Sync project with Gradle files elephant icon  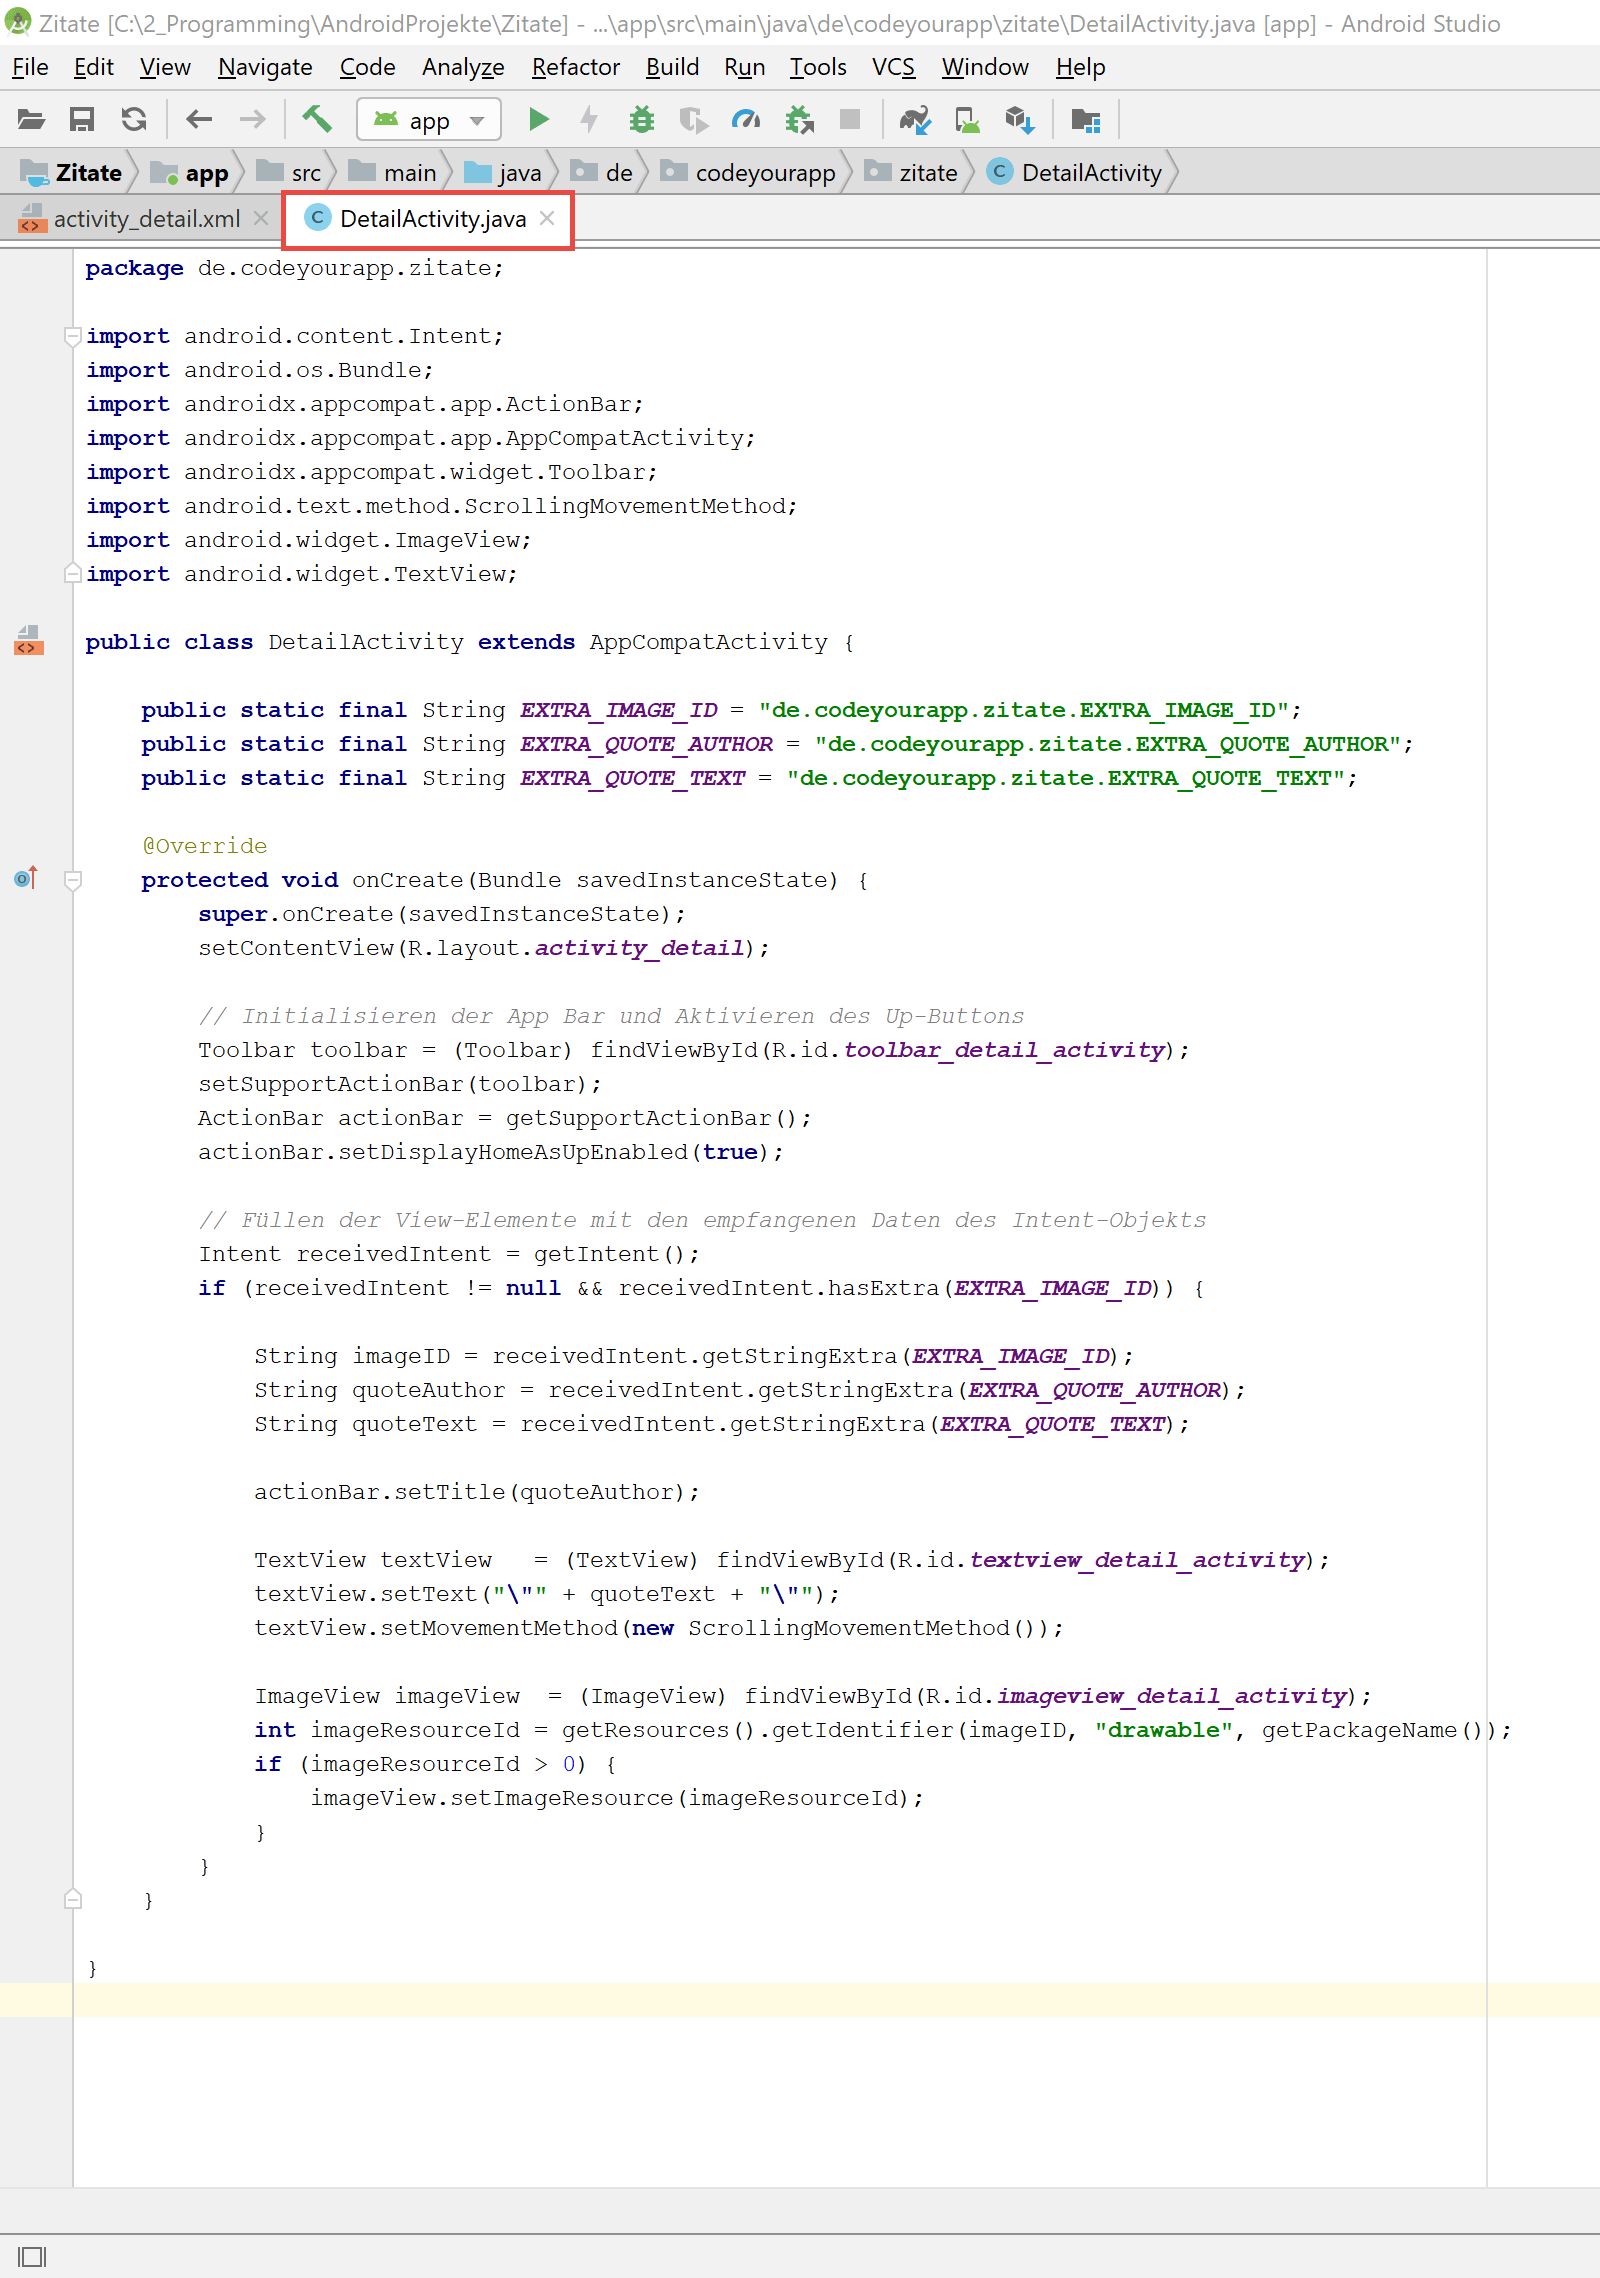tap(915, 120)
